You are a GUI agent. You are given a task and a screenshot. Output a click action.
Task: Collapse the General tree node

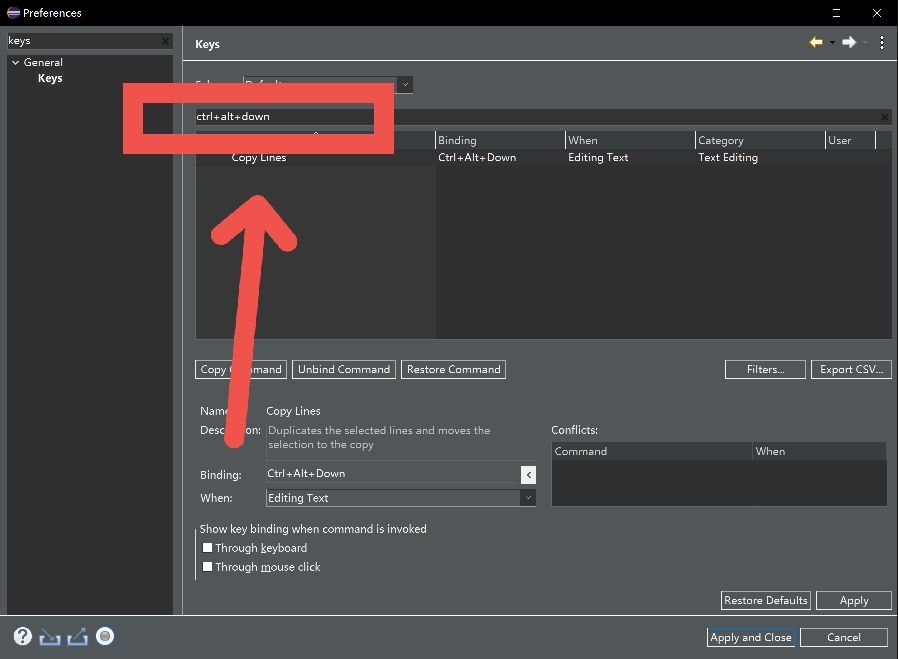point(14,62)
